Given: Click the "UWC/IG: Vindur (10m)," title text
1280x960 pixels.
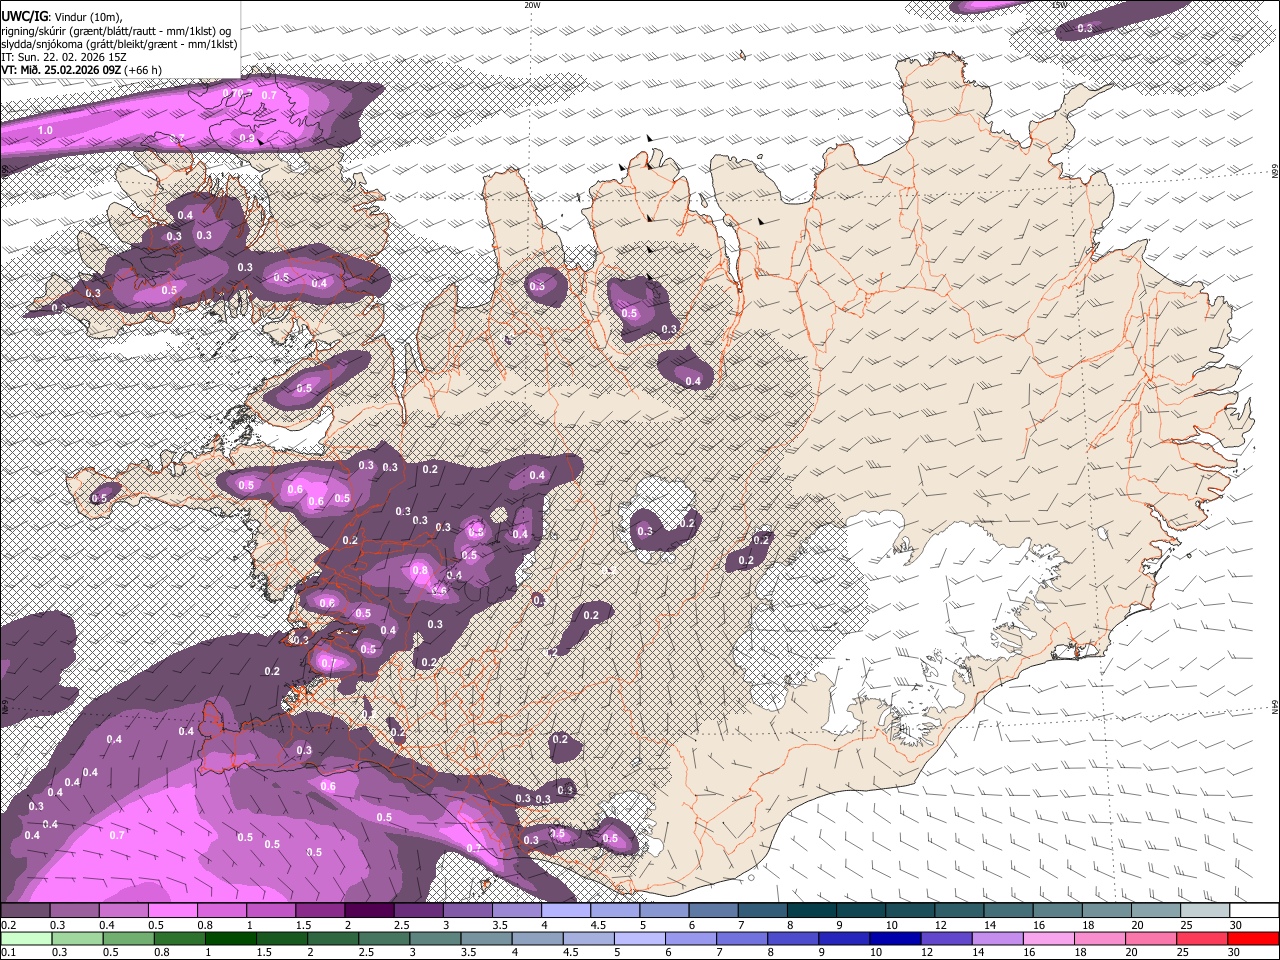Looking at the screenshot, I should tap(62, 17).
